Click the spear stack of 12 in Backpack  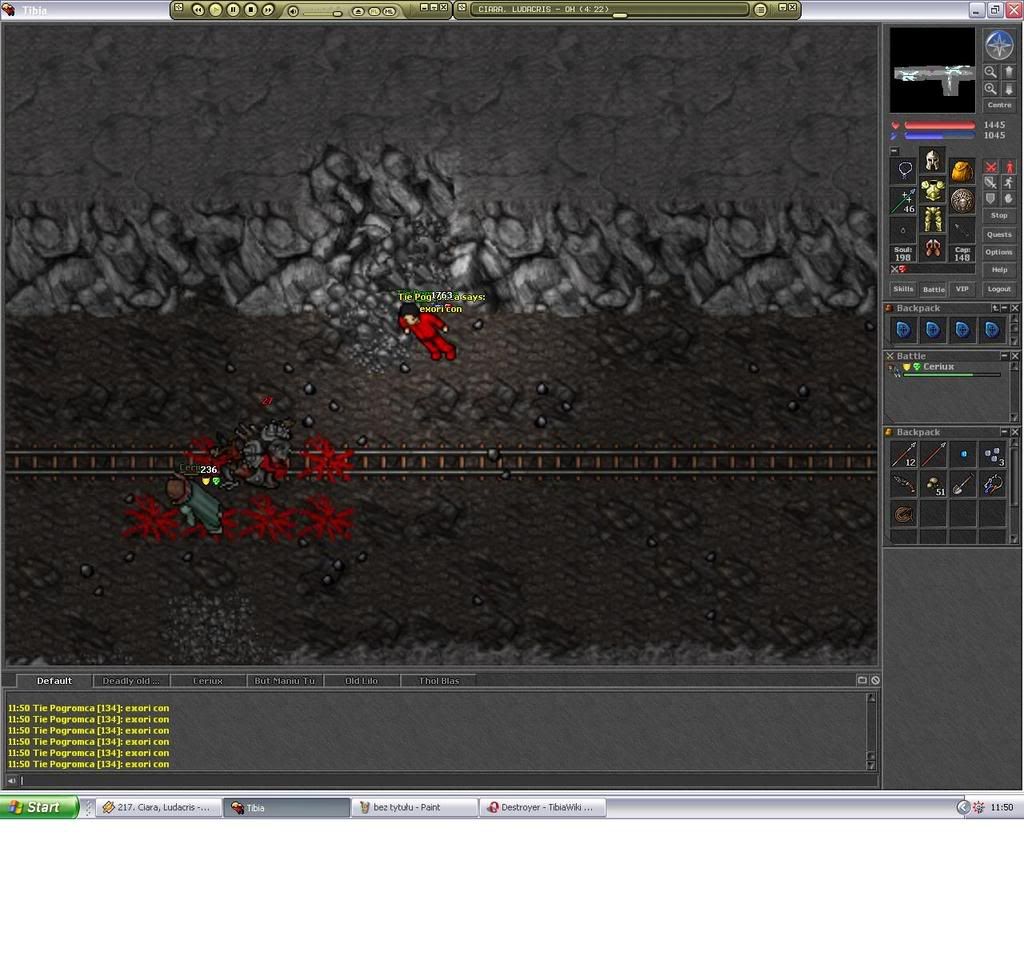904,455
